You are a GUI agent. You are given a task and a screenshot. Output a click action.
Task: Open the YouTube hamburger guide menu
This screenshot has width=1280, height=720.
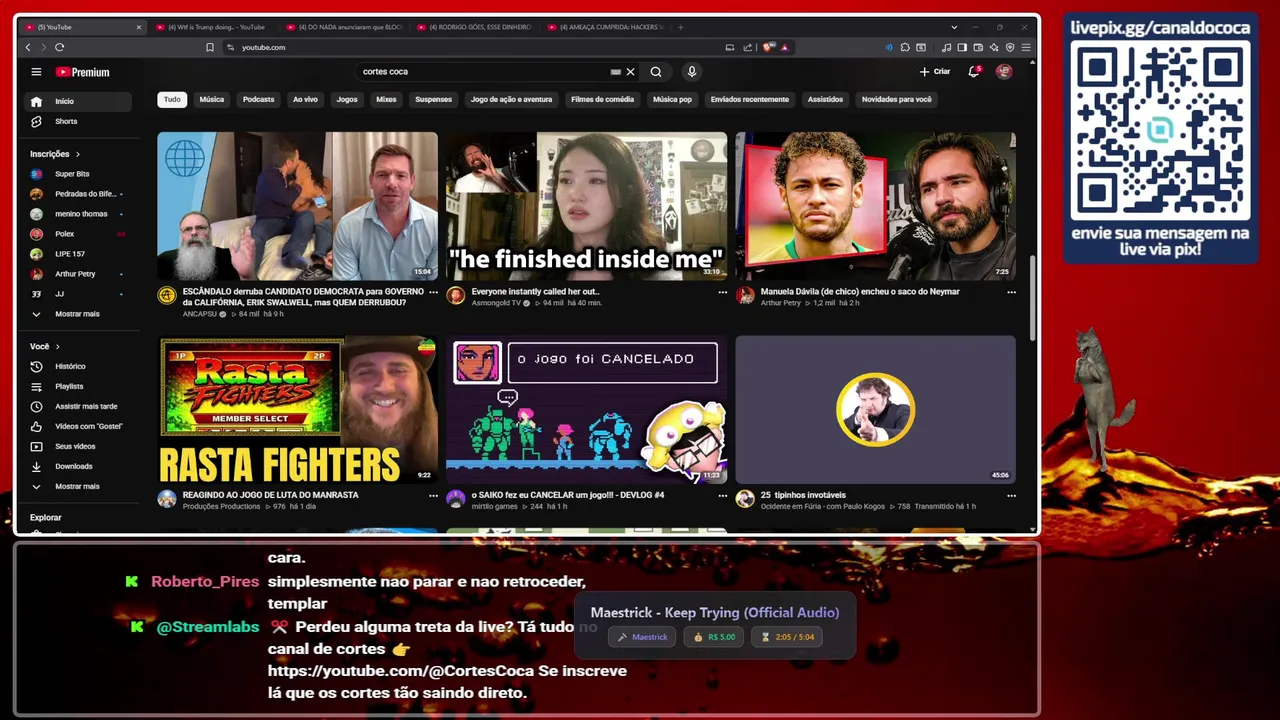36,72
